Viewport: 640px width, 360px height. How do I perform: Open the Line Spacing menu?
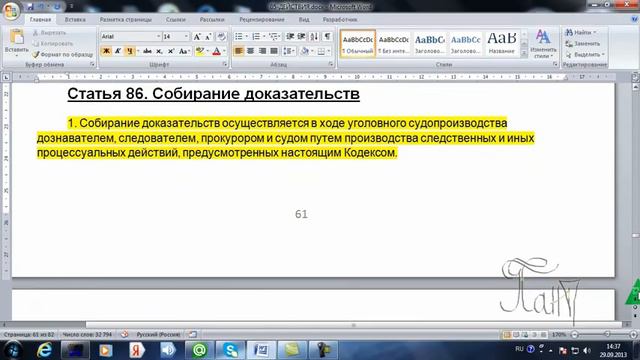[289, 51]
